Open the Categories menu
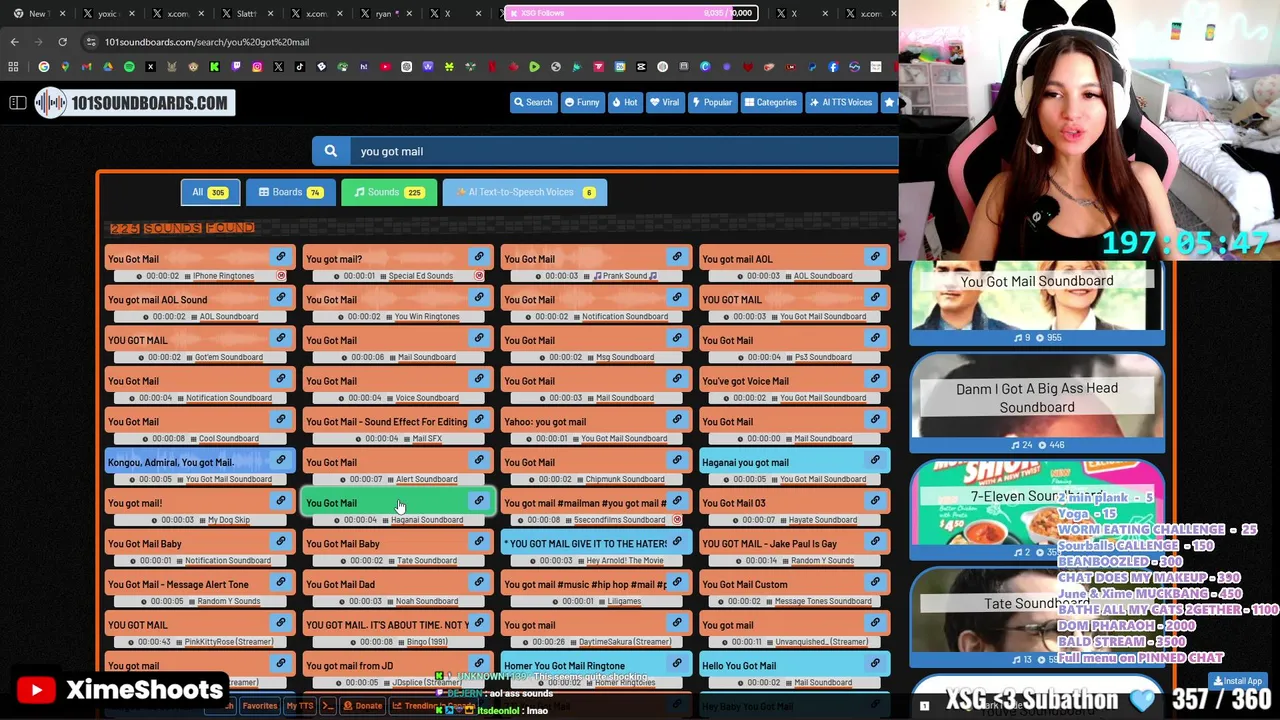Viewport: 1280px width, 720px height. [x=771, y=102]
